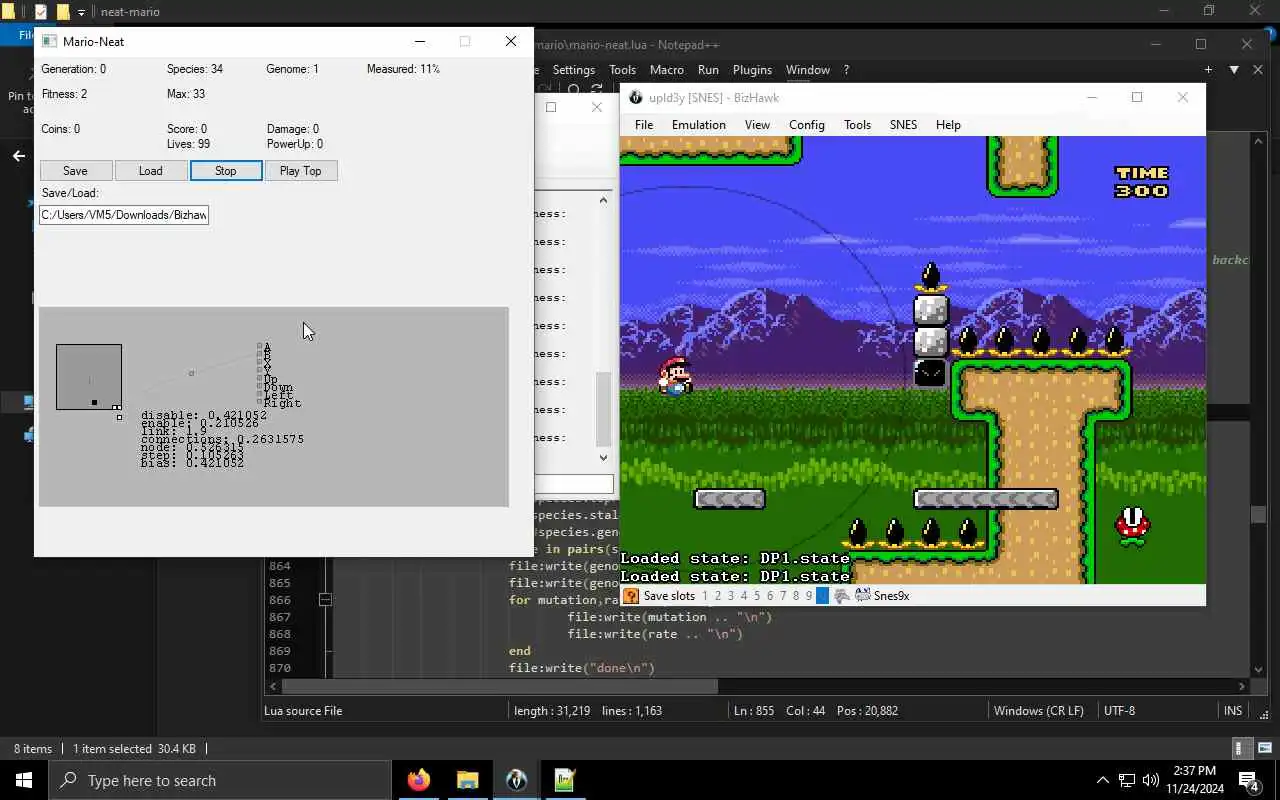
Task: Open the BizHawk Emulation menu
Action: pos(698,125)
